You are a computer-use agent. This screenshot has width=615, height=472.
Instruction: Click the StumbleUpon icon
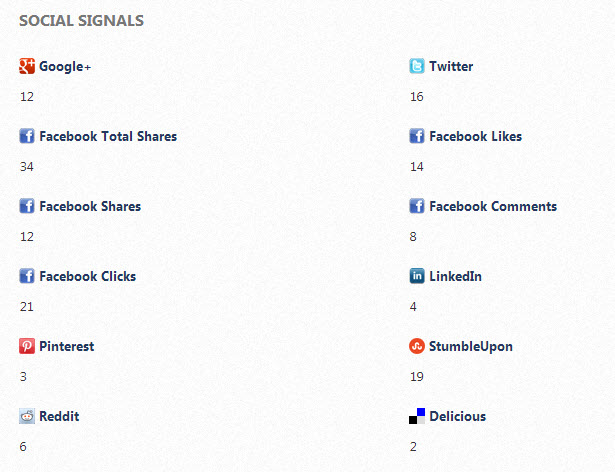click(x=417, y=347)
